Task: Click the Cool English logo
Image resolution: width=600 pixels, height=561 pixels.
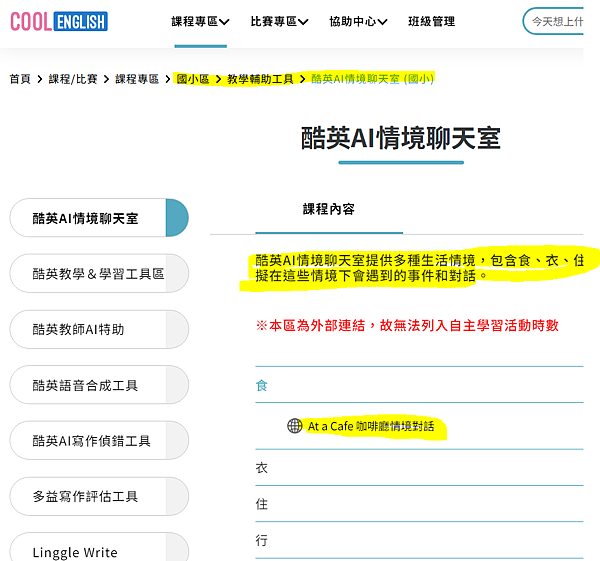Action: tap(59, 21)
